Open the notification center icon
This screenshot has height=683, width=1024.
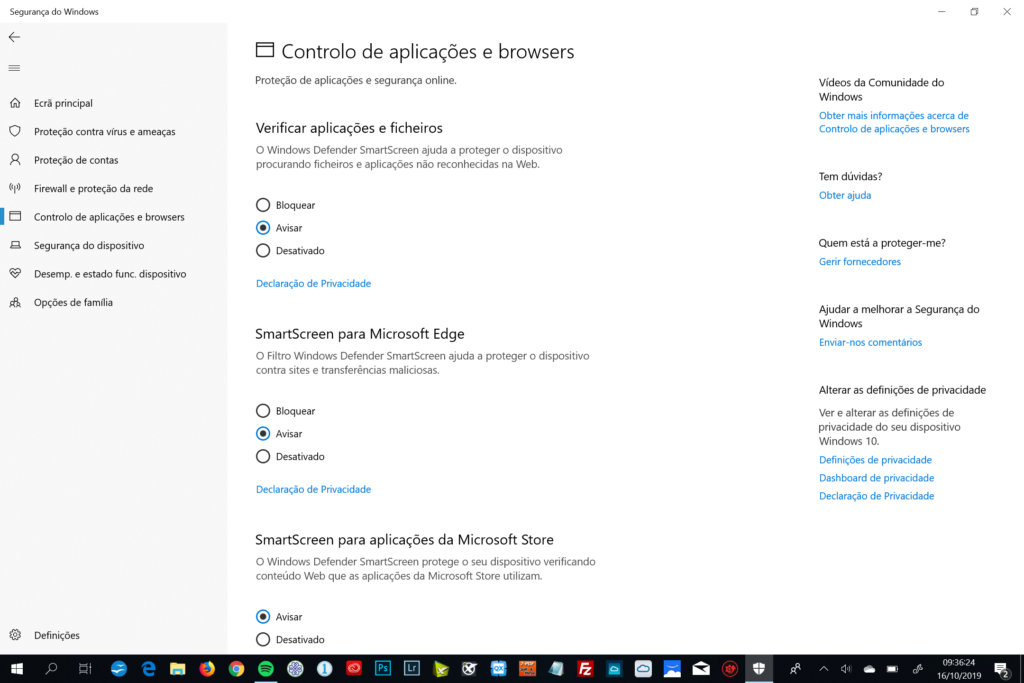pyautogui.click(x=1002, y=669)
